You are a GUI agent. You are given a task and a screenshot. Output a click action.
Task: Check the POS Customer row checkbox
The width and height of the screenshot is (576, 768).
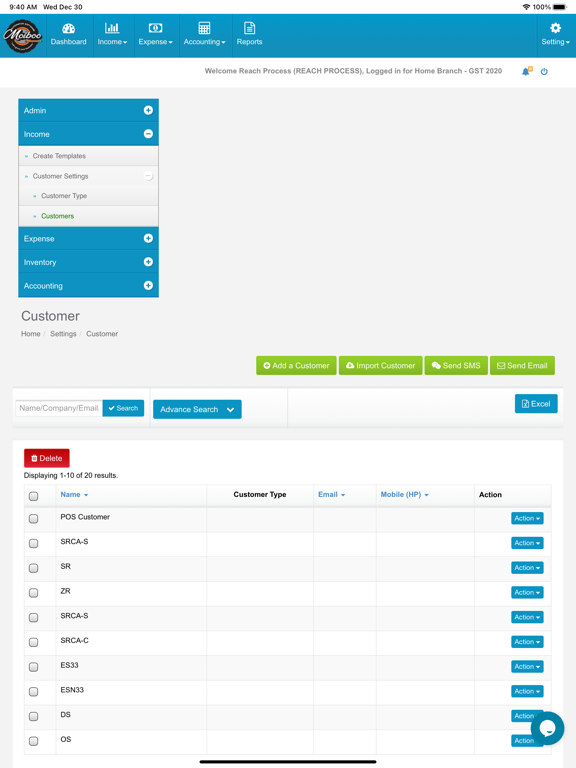point(33,519)
